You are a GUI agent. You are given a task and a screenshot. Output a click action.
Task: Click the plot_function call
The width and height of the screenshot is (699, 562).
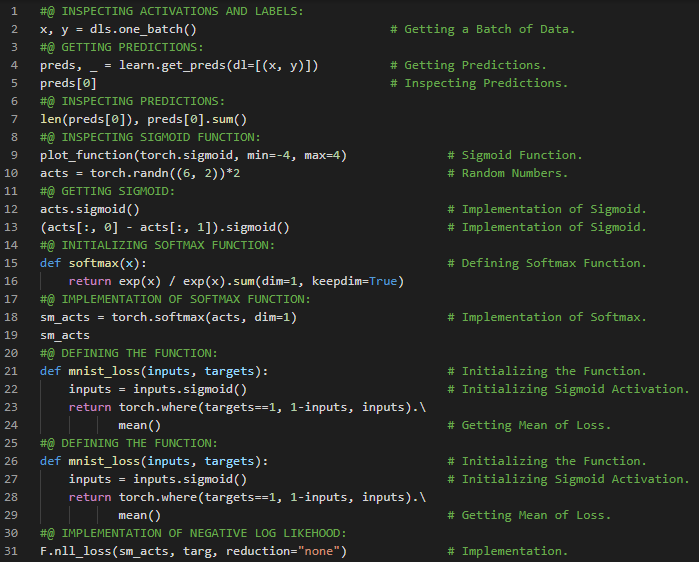[x=86, y=155]
